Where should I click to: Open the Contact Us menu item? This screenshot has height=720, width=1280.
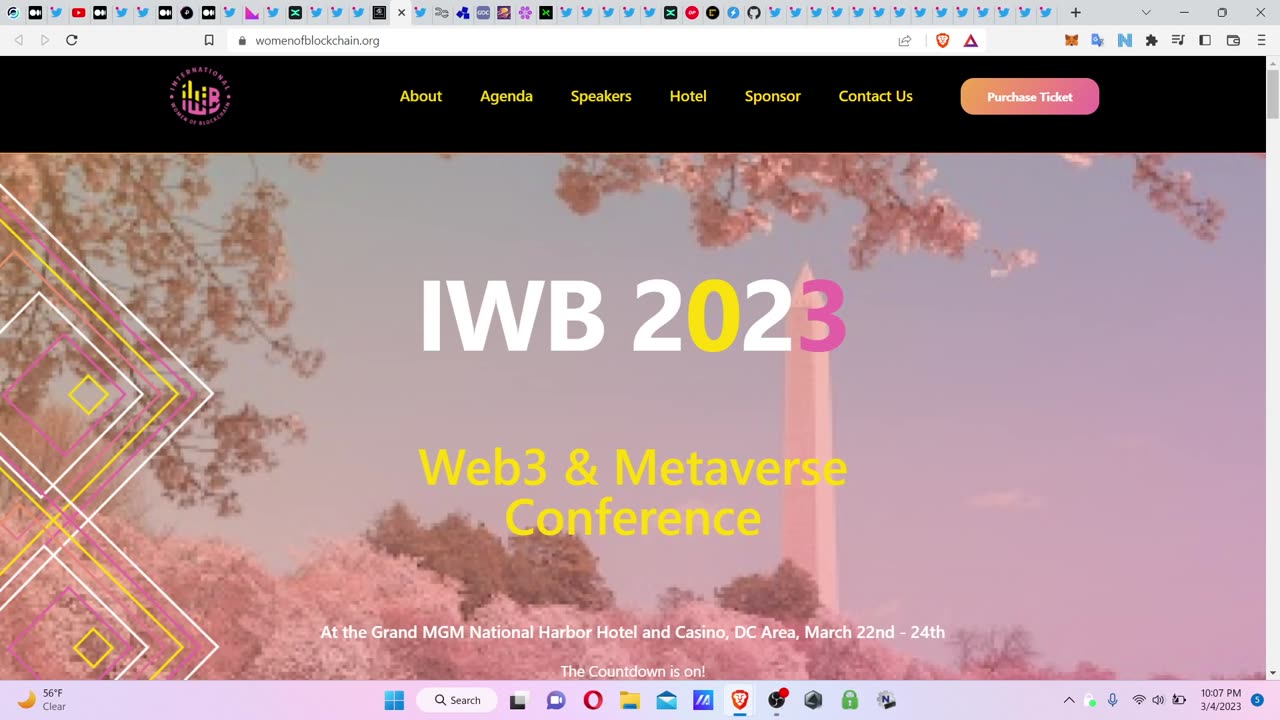(x=876, y=96)
